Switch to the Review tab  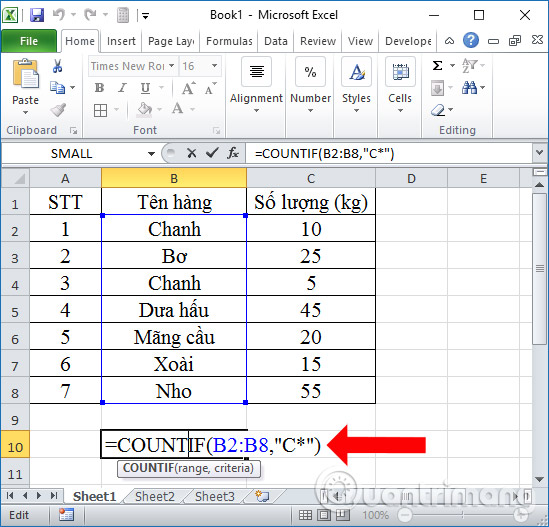tap(318, 41)
